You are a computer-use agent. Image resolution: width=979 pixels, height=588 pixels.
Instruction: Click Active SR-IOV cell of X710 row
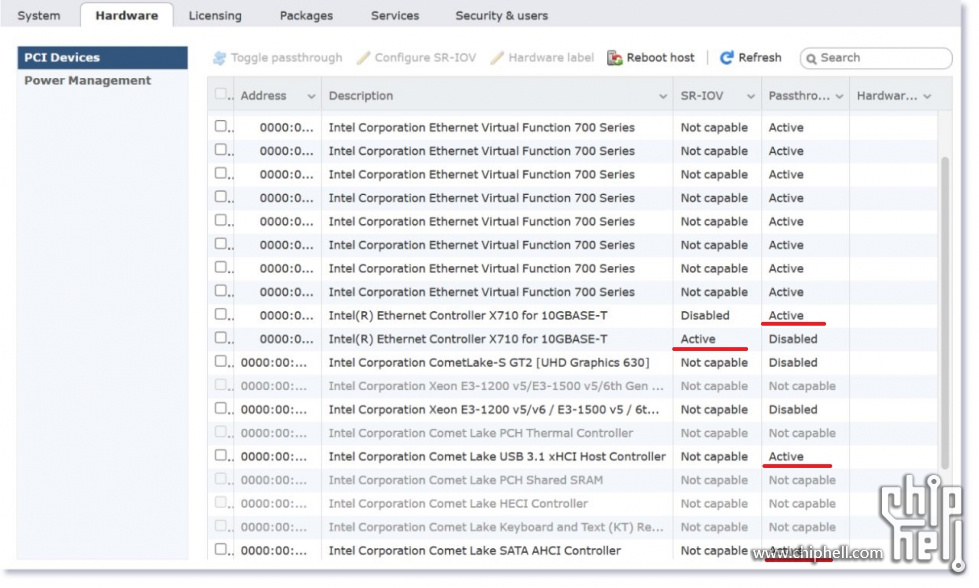click(x=698, y=339)
